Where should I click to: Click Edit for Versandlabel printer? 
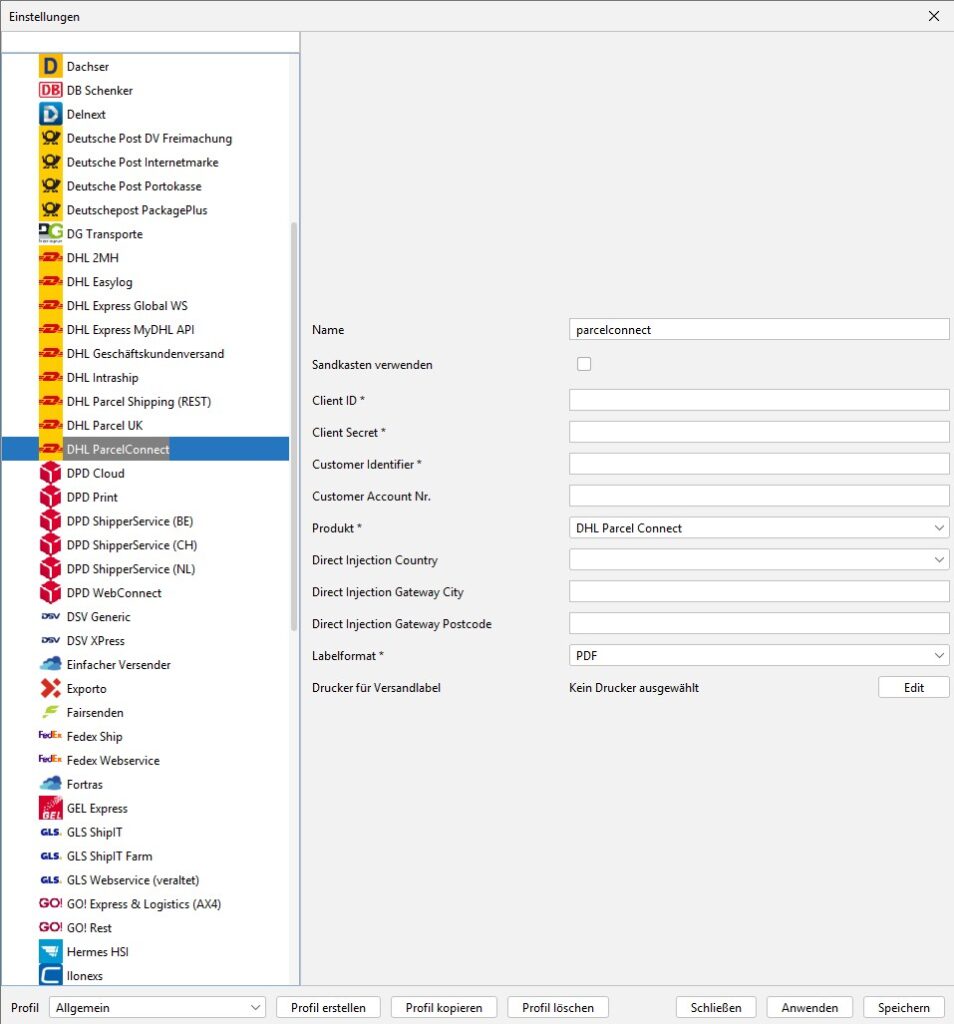coord(913,688)
